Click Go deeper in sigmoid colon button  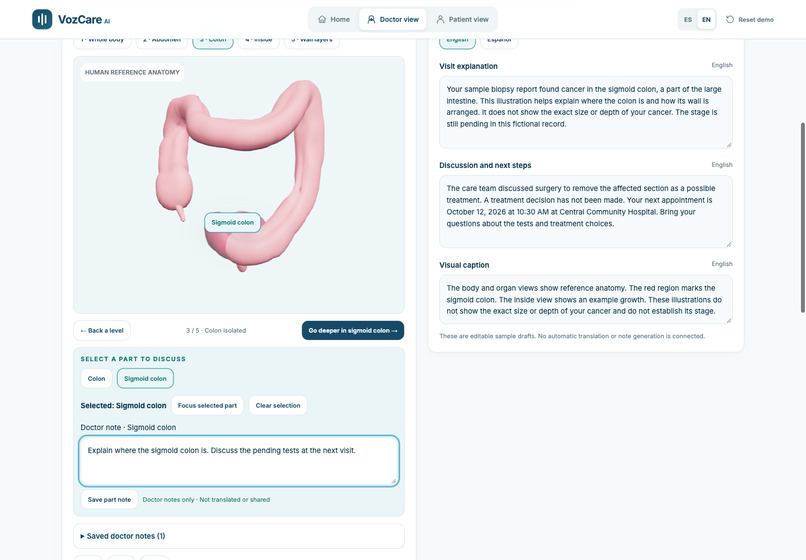(x=353, y=331)
